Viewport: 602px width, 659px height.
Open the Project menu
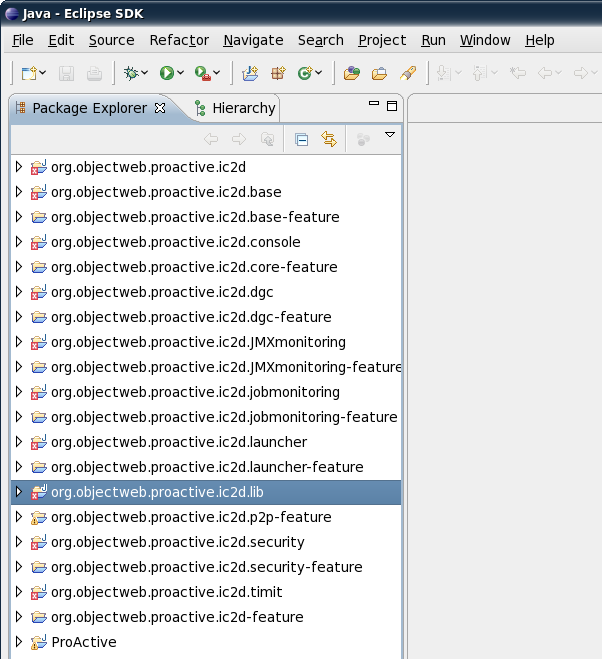[x=382, y=40]
